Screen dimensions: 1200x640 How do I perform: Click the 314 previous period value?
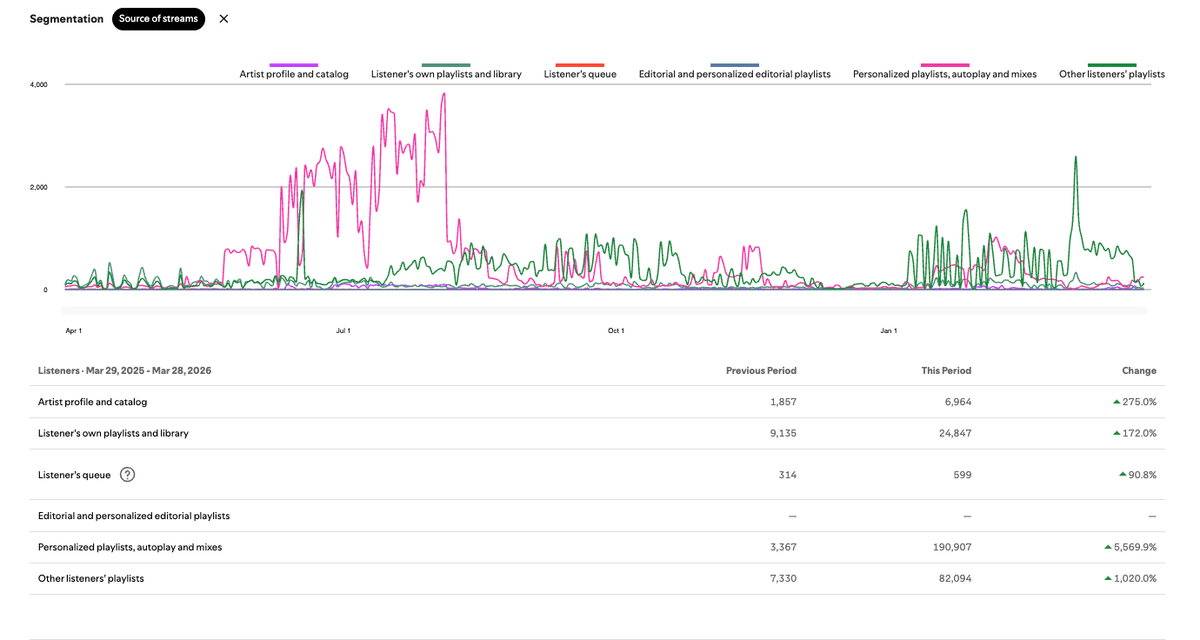[x=788, y=475]
